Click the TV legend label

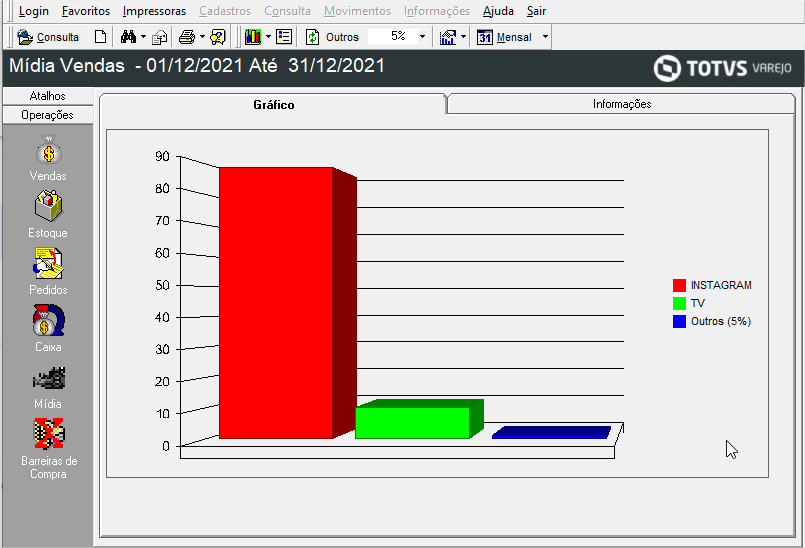pyautogui.click(x=698, y=304)
